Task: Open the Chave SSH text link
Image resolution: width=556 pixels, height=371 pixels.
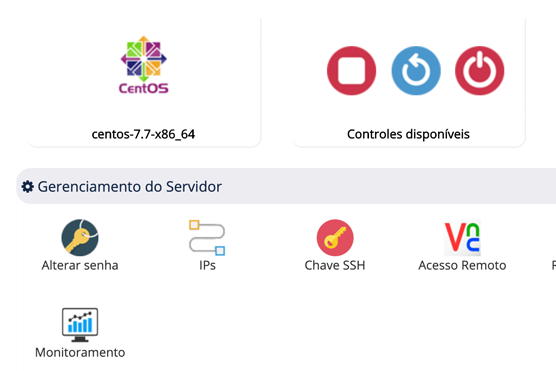Action: coord(335,265)
